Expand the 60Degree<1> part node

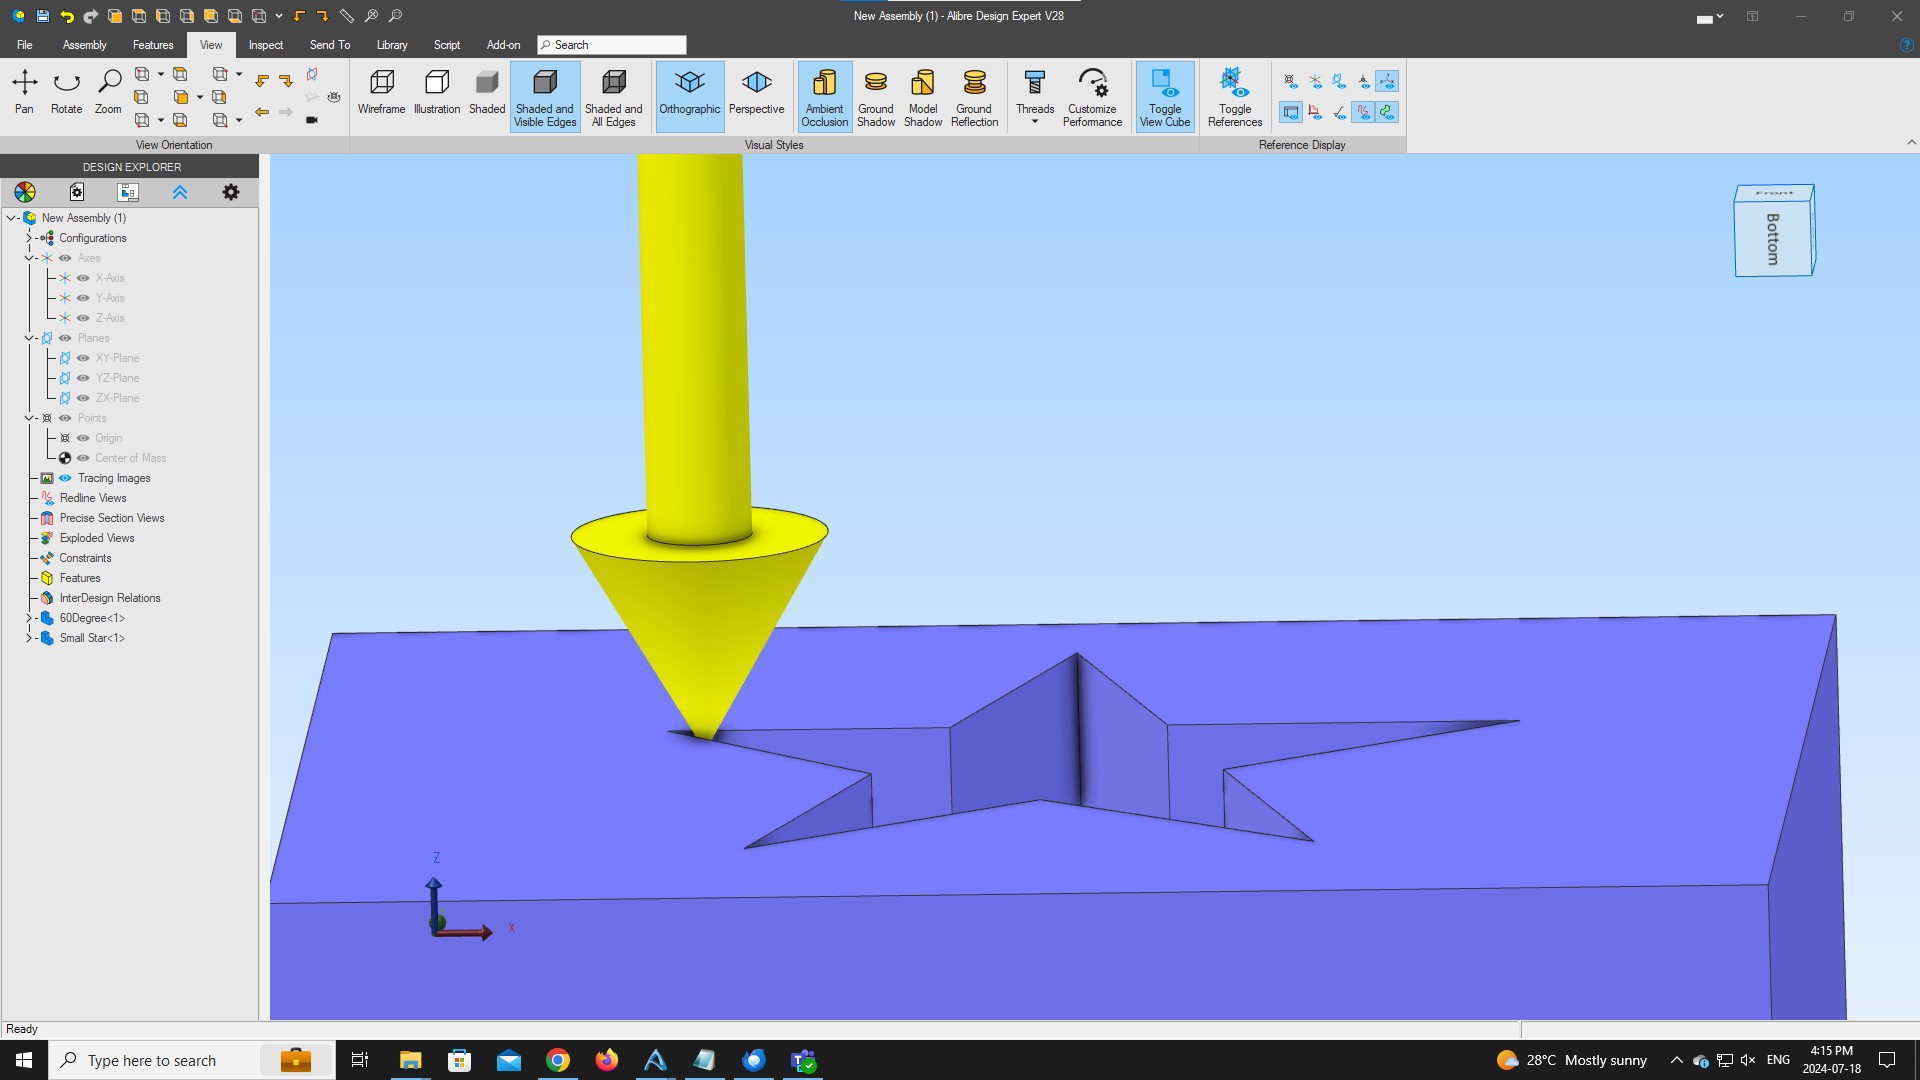pyautogui.click(x=29, y=618)
